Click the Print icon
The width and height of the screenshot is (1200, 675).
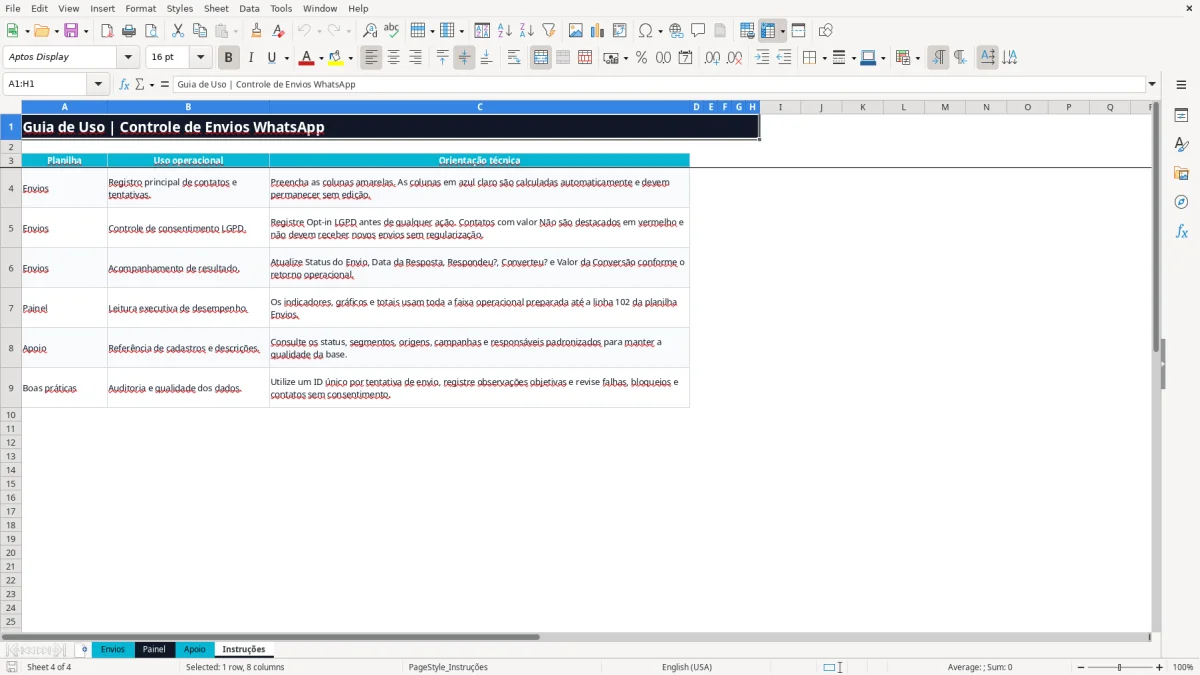pos(129,31)
